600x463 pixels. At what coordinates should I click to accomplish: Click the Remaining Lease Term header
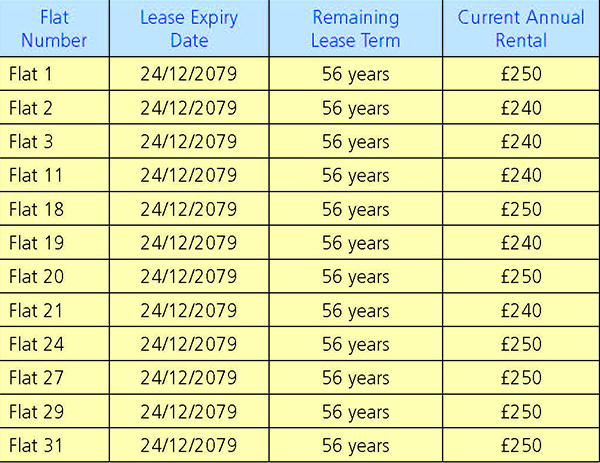click(355, 29)
